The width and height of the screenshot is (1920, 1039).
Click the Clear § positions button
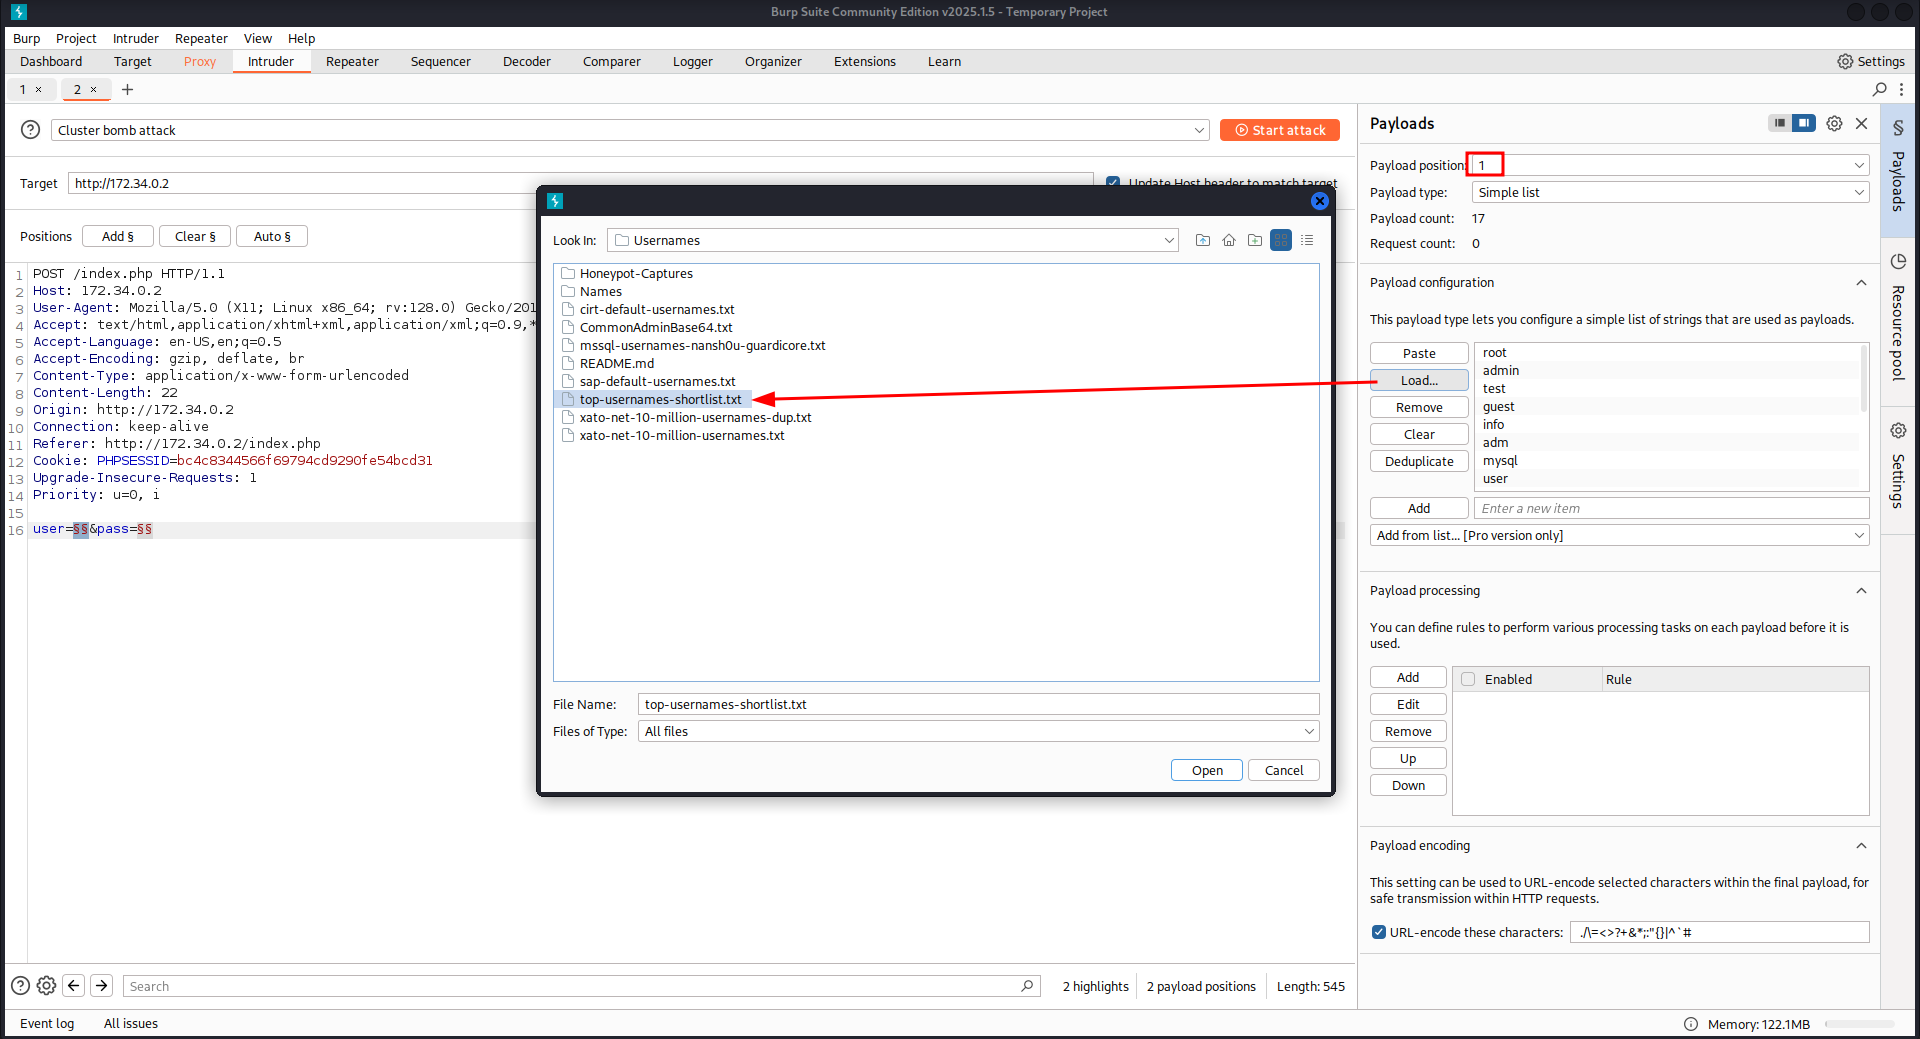click(195, 236)
